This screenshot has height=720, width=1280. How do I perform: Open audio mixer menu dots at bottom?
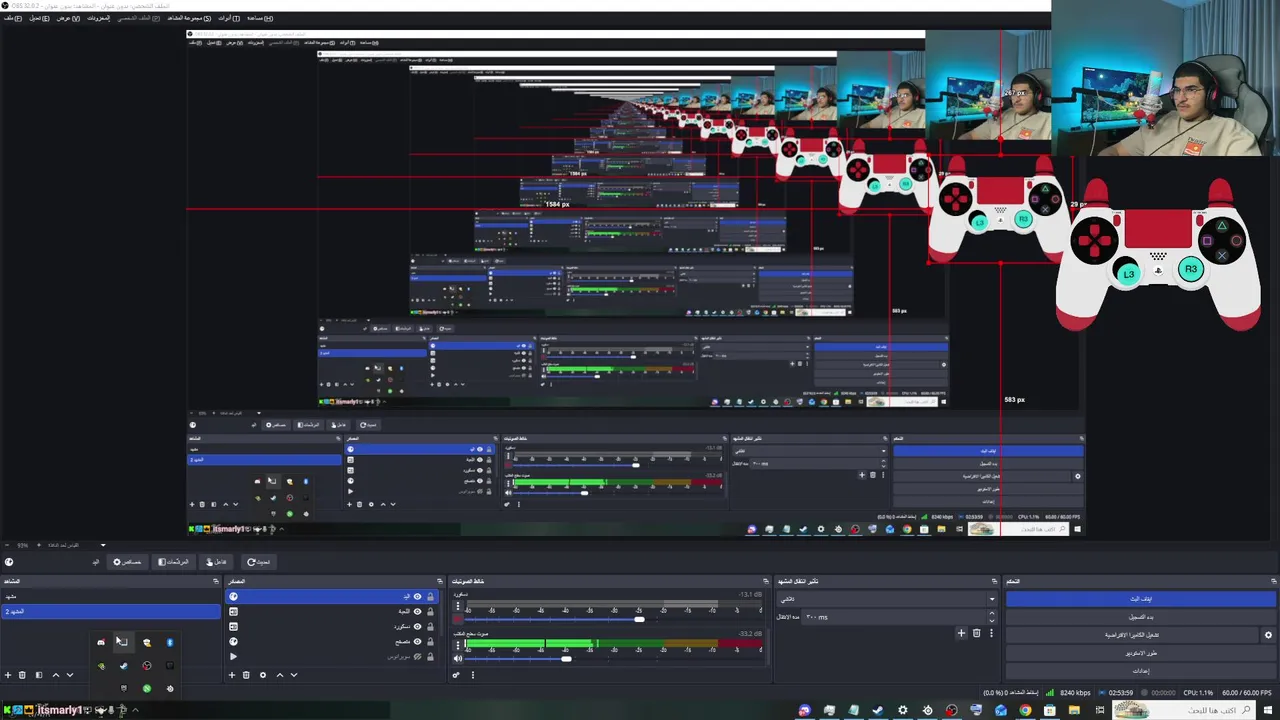coord(472,675)
